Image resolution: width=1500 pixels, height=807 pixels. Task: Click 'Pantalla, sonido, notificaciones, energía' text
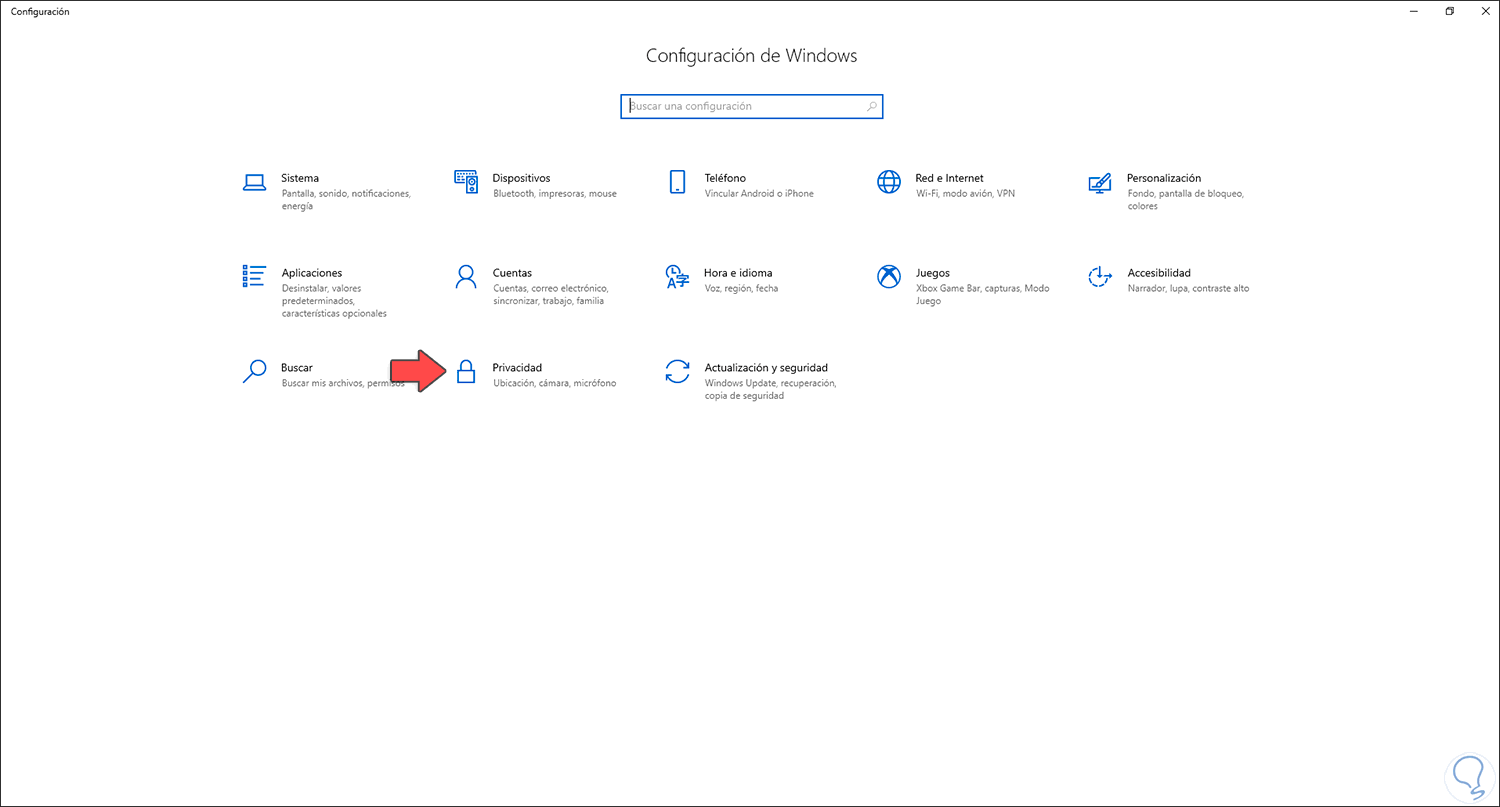(346, 200)
